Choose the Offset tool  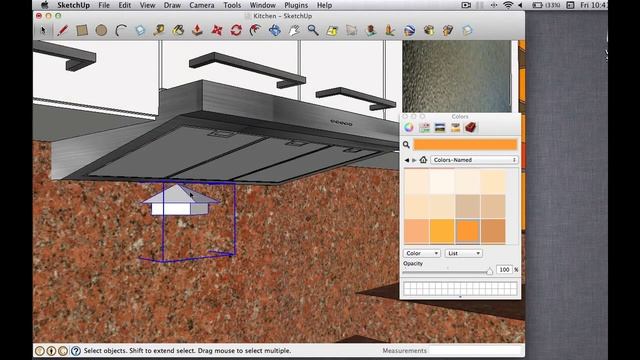tap(256, 30)
